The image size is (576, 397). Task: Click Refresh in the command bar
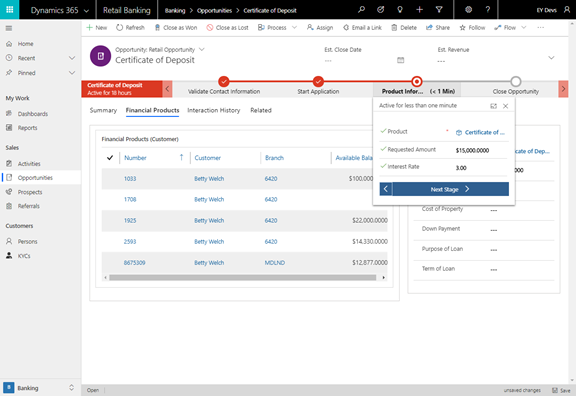(x=130, y=28)
